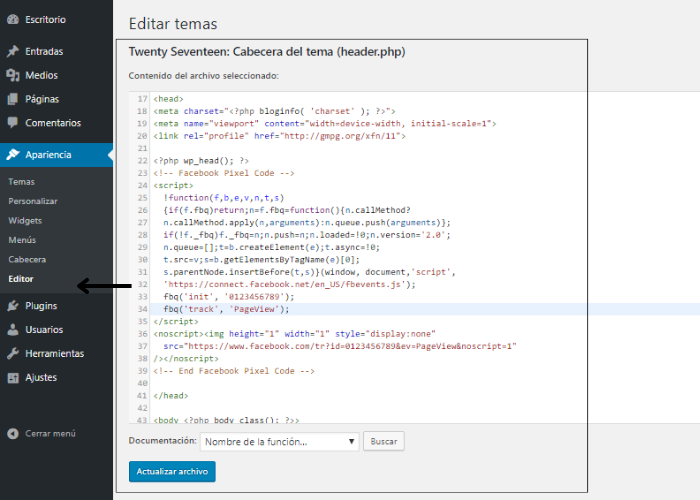Click the Comentarios speech bubble icon

[x=12, y=123]
